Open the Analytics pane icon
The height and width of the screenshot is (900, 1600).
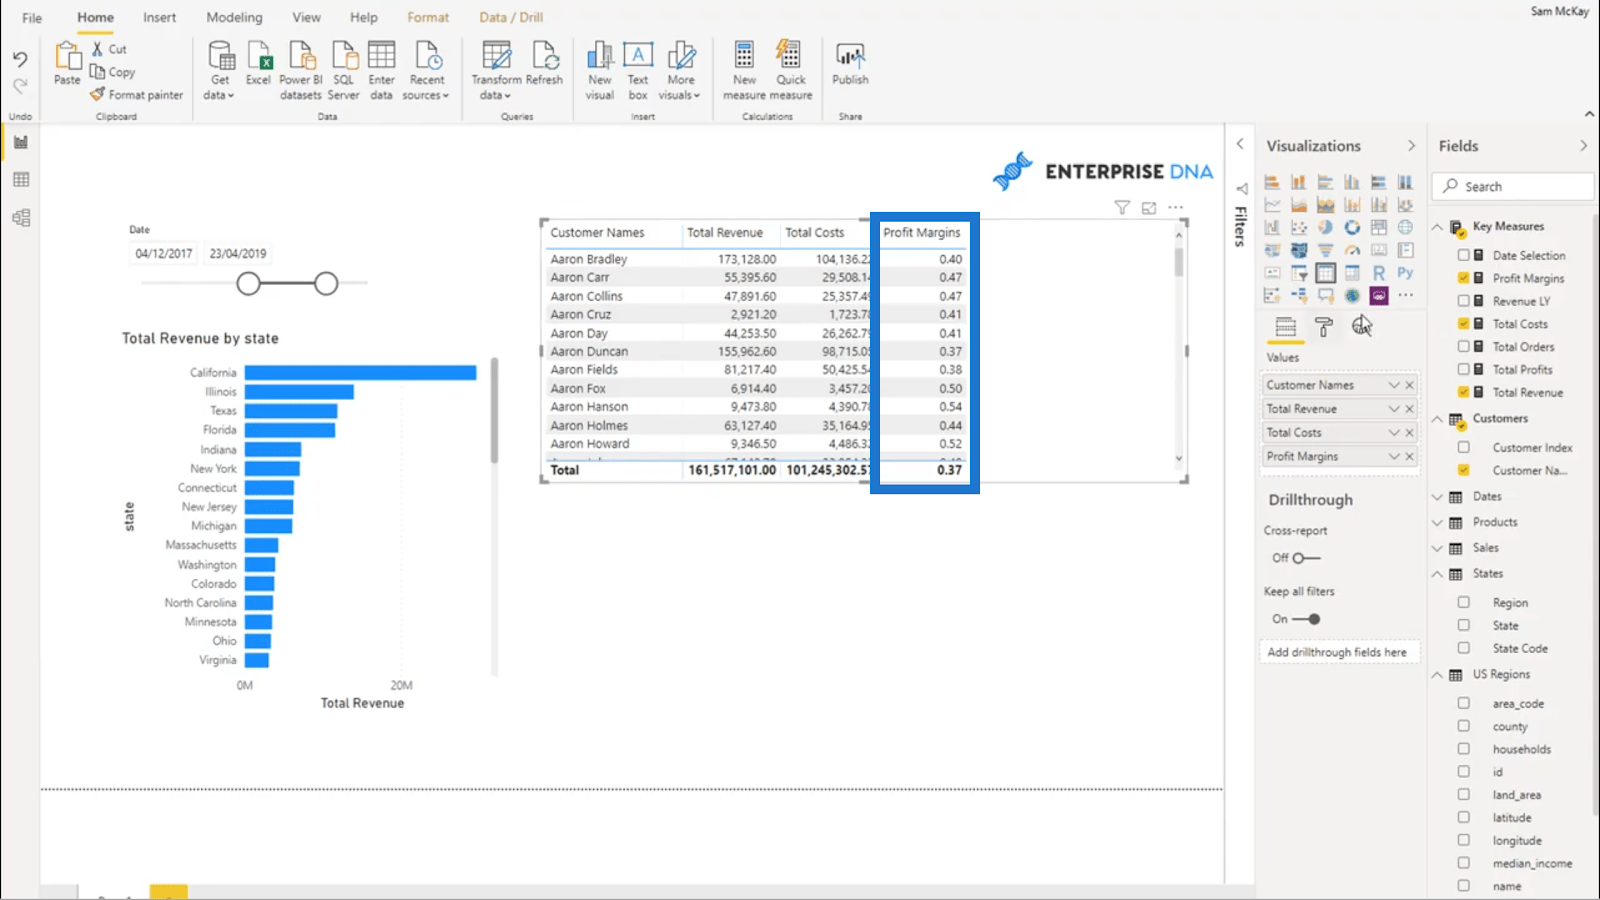(1362, 326)
